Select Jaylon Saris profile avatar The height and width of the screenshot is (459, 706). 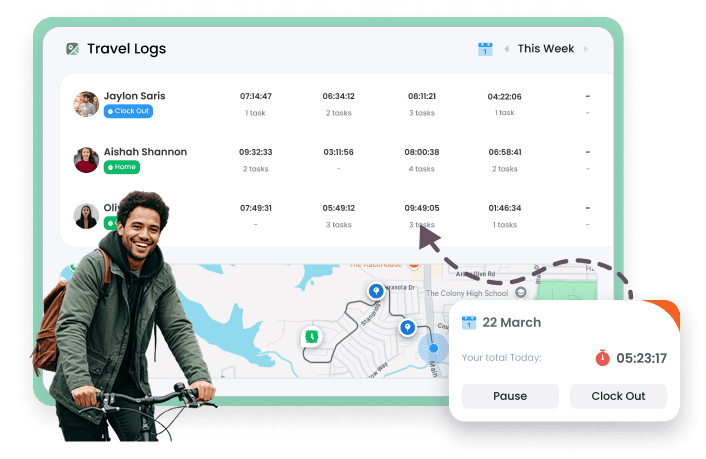[x=86, y=104]
